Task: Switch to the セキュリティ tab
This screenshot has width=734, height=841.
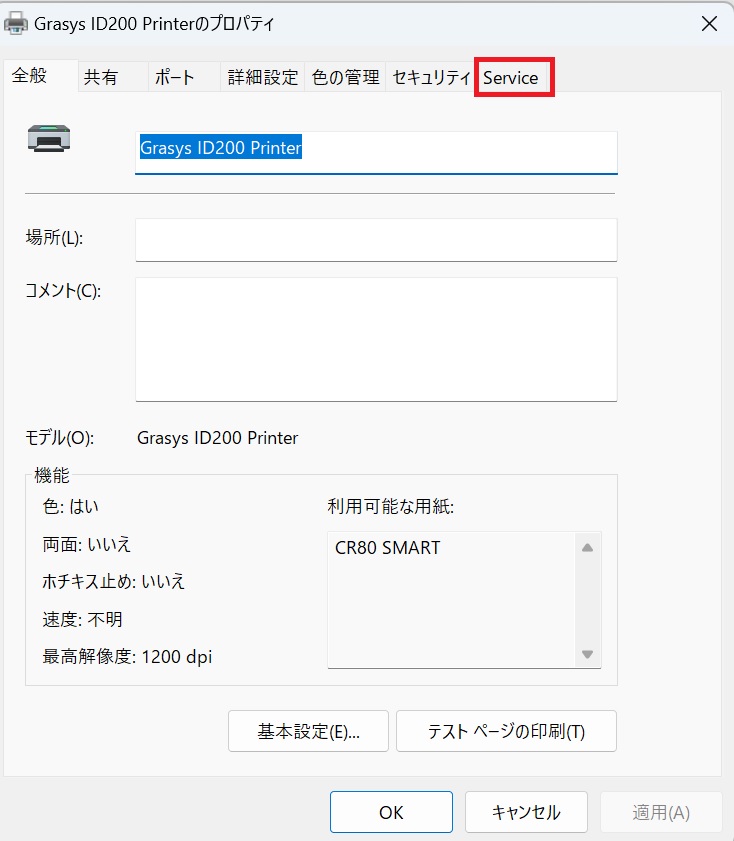Action: coord(431,77)
